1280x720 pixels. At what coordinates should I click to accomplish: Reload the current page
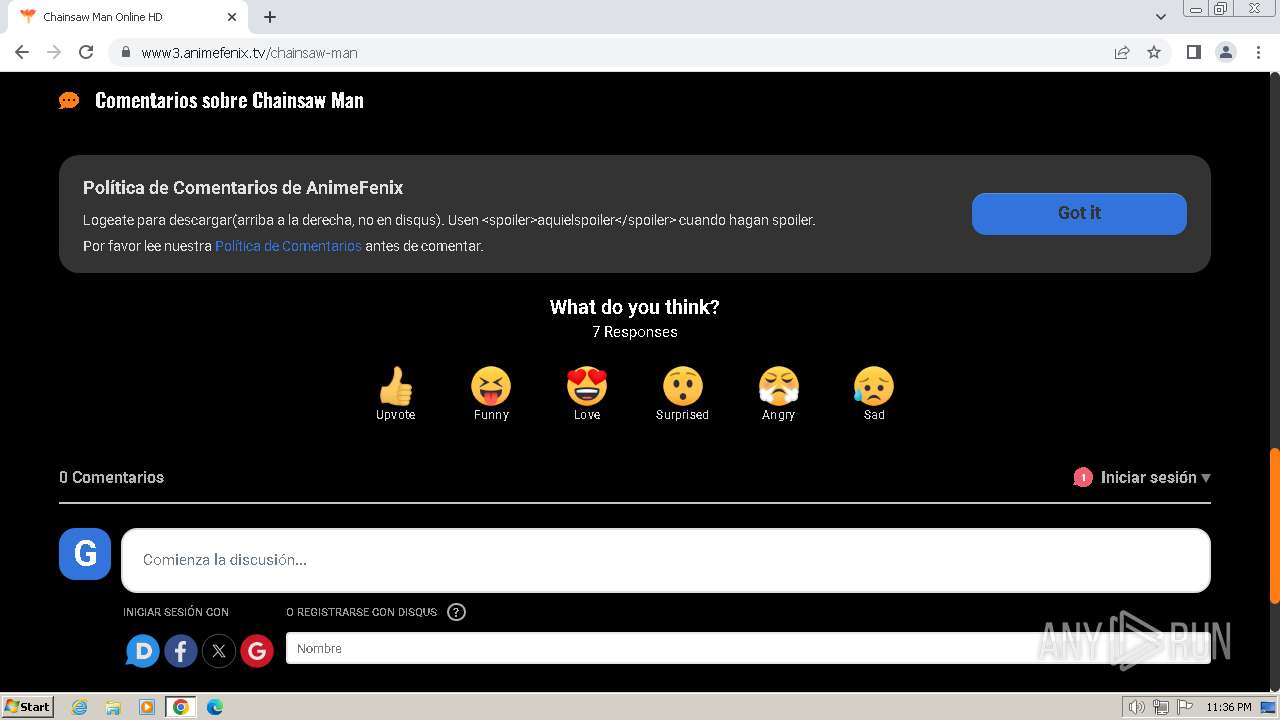[x=86, y=52]
